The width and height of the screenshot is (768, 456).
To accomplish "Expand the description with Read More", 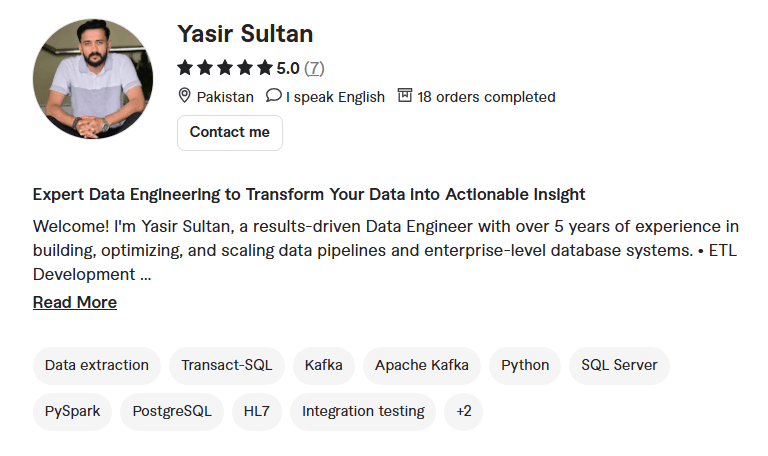I will point(75,302).
